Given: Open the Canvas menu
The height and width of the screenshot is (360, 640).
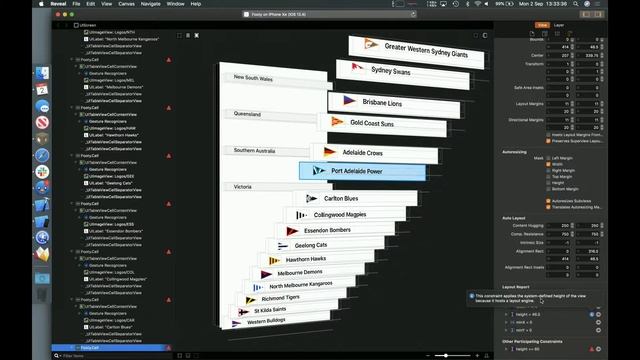Looking at the screenshot, I should pyautogui.click(x=127, y=4).
